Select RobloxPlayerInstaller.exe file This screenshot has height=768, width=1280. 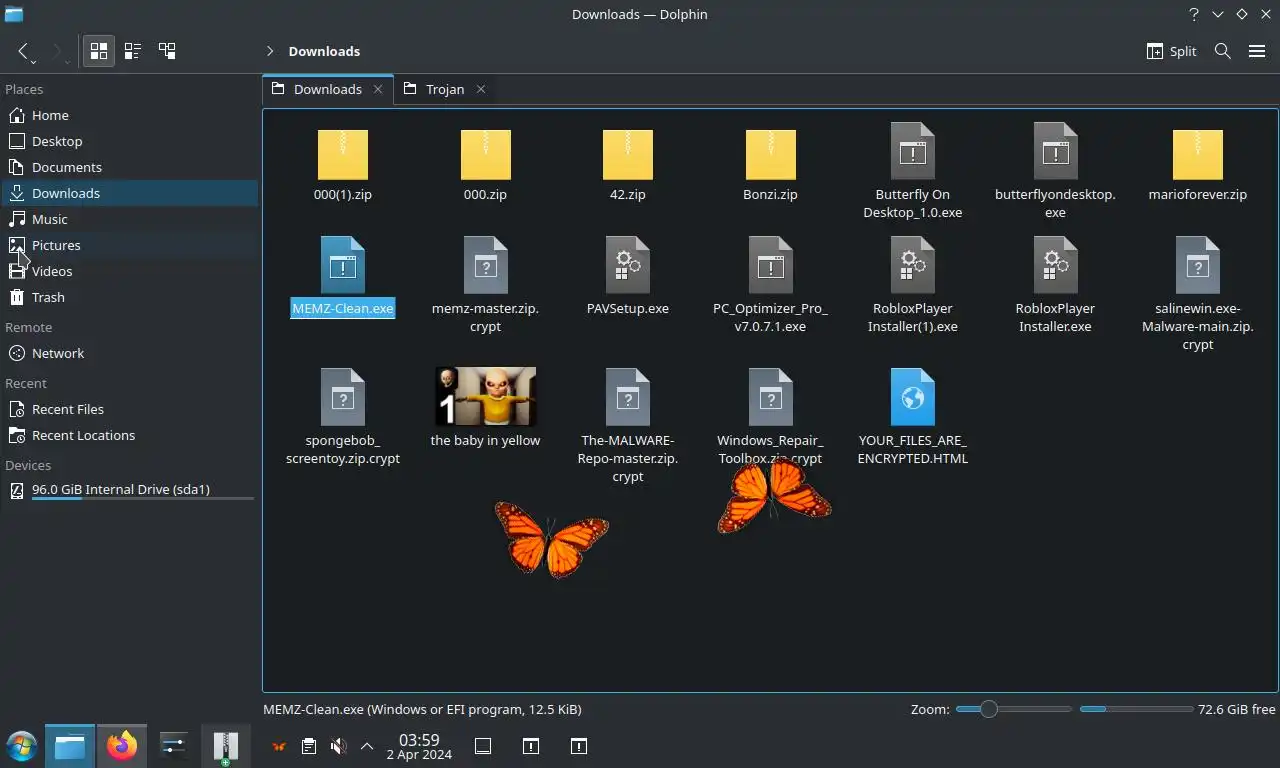tap(1055, 286)
